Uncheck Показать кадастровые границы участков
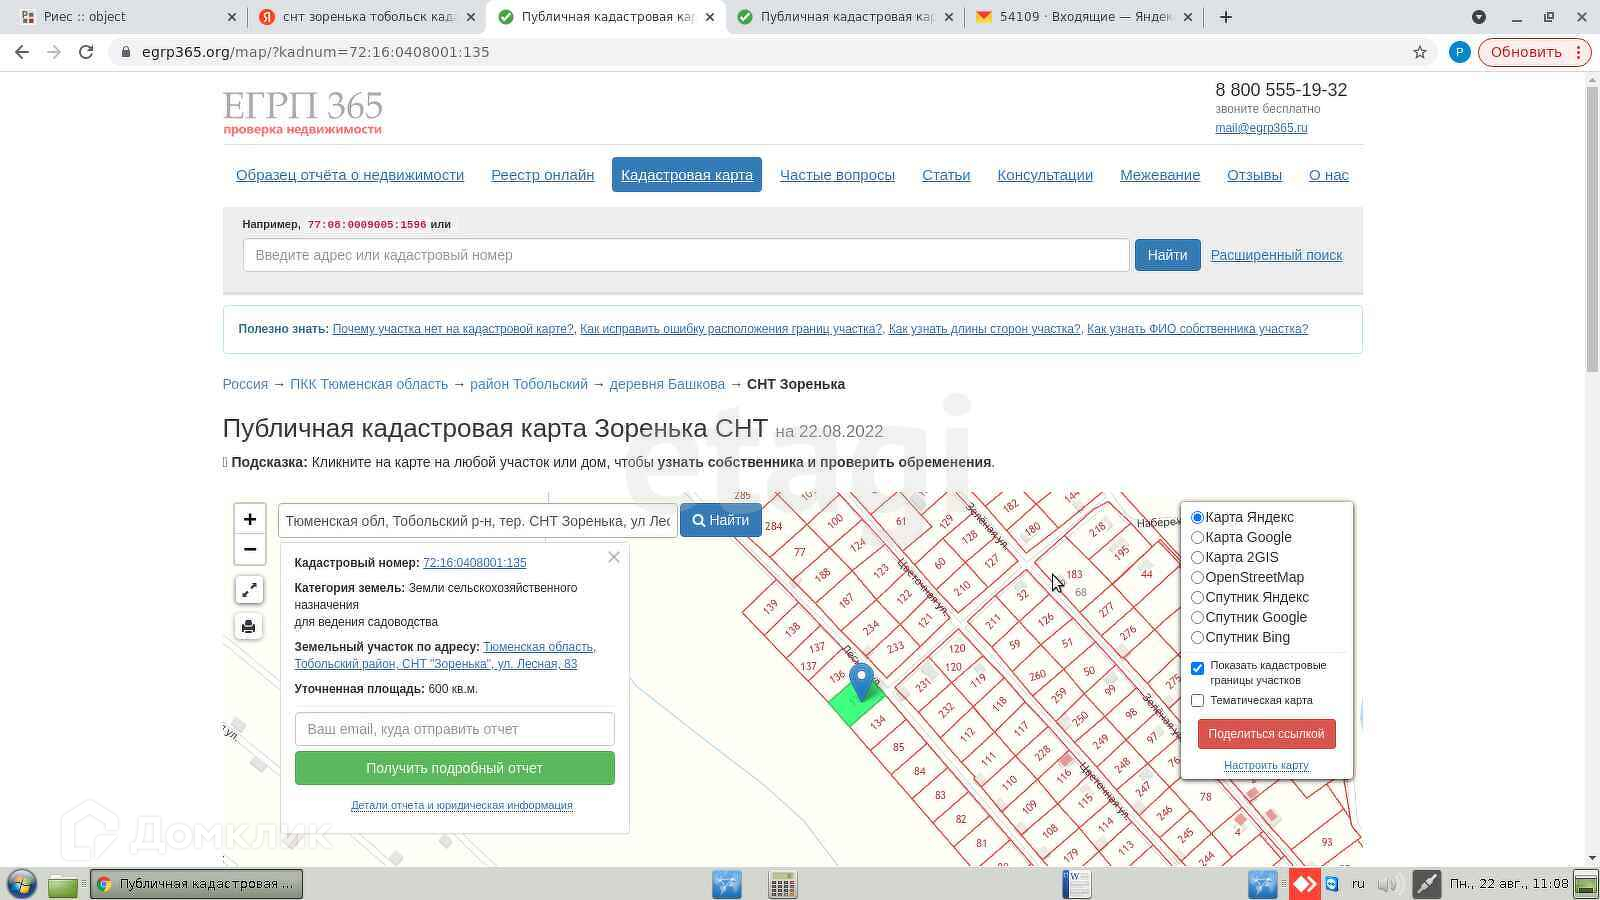The image size is (1600, 900). pos(1197,668)
